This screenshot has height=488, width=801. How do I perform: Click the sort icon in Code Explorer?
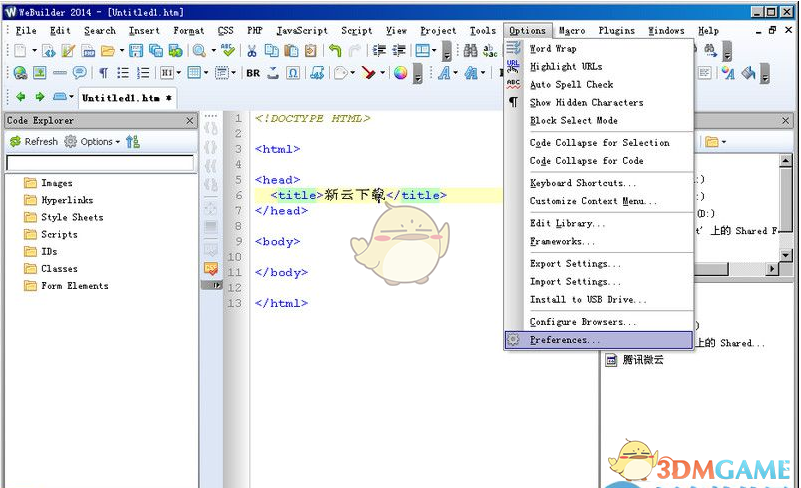pyautogui.click(x=133, y=142)
